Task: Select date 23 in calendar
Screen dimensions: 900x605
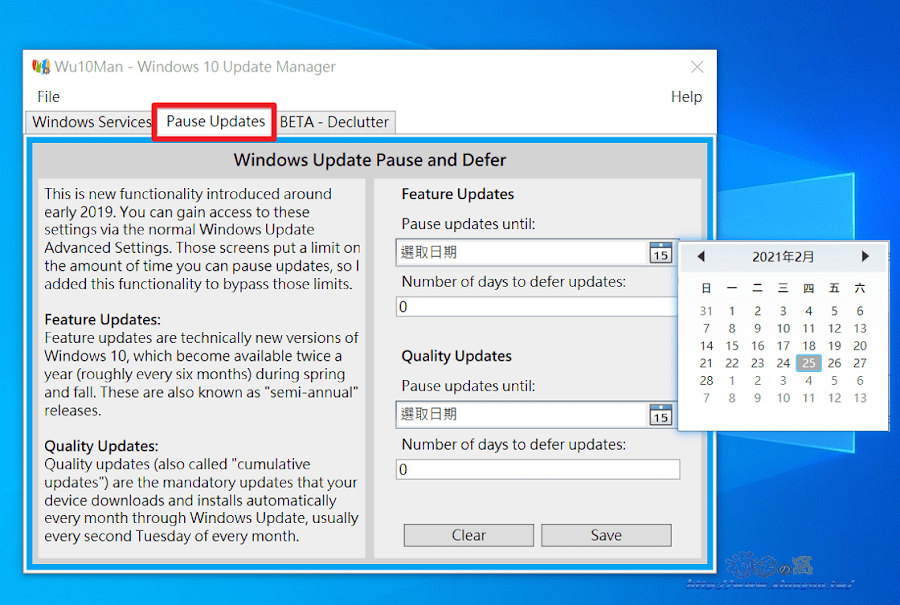Action: [x=757, y=363]
